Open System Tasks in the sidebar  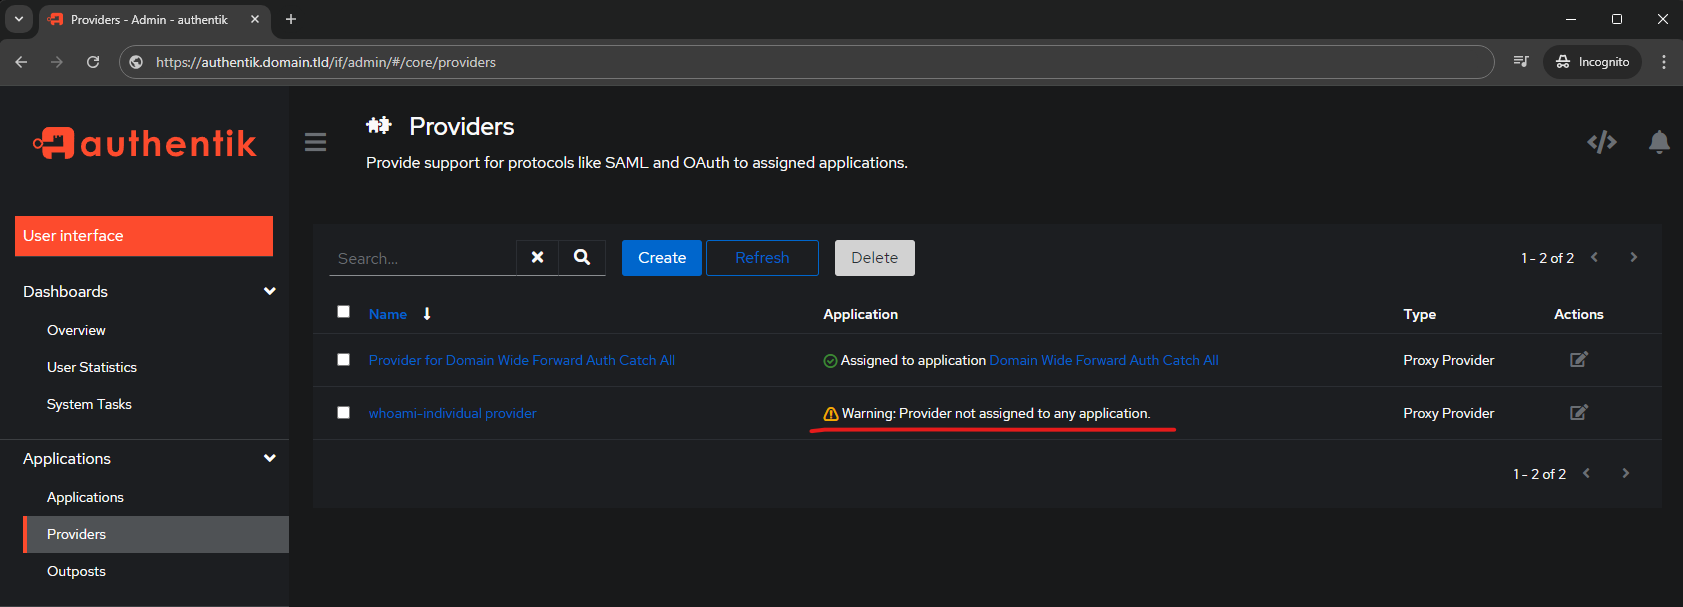[89, 404]
